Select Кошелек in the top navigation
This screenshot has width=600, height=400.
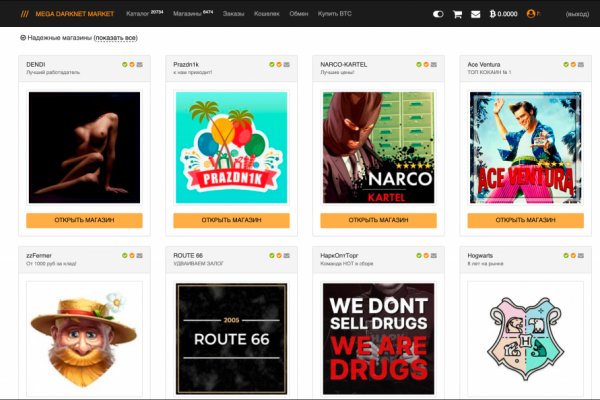268,14
